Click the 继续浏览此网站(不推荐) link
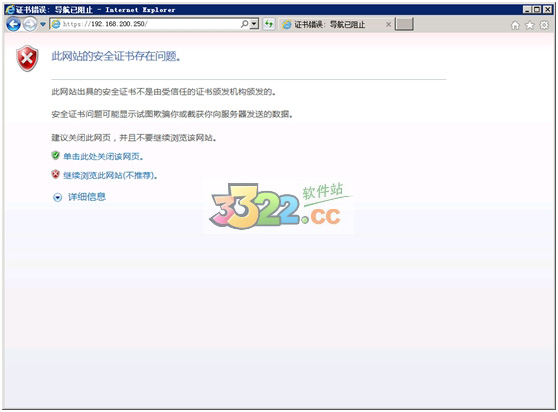The height and width of the screenshot is (412, 558). 110,175
